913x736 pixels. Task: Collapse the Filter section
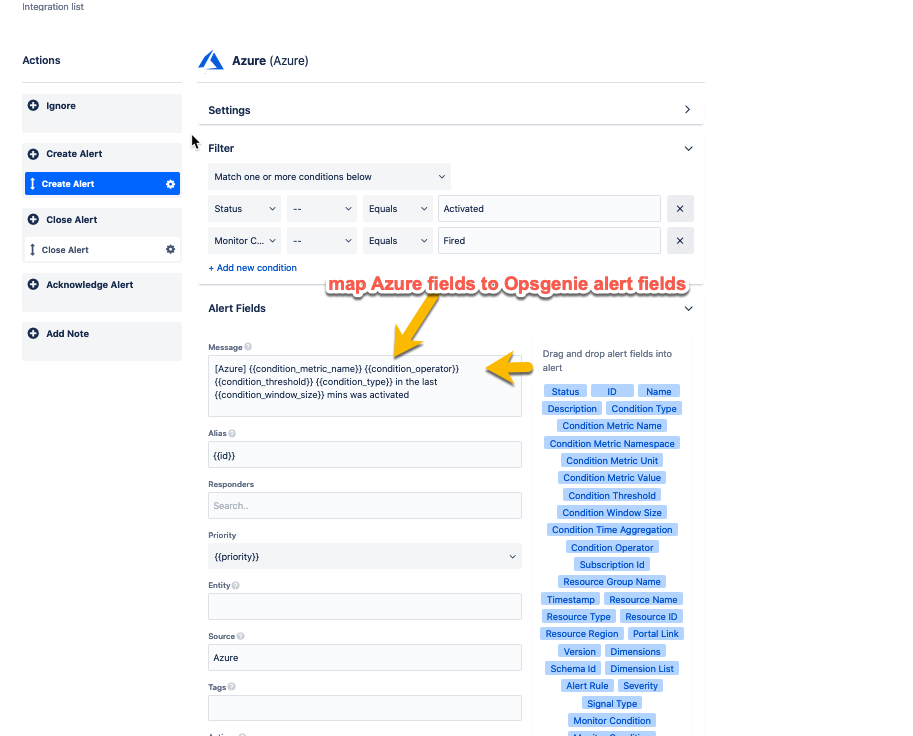coord(688,148)
